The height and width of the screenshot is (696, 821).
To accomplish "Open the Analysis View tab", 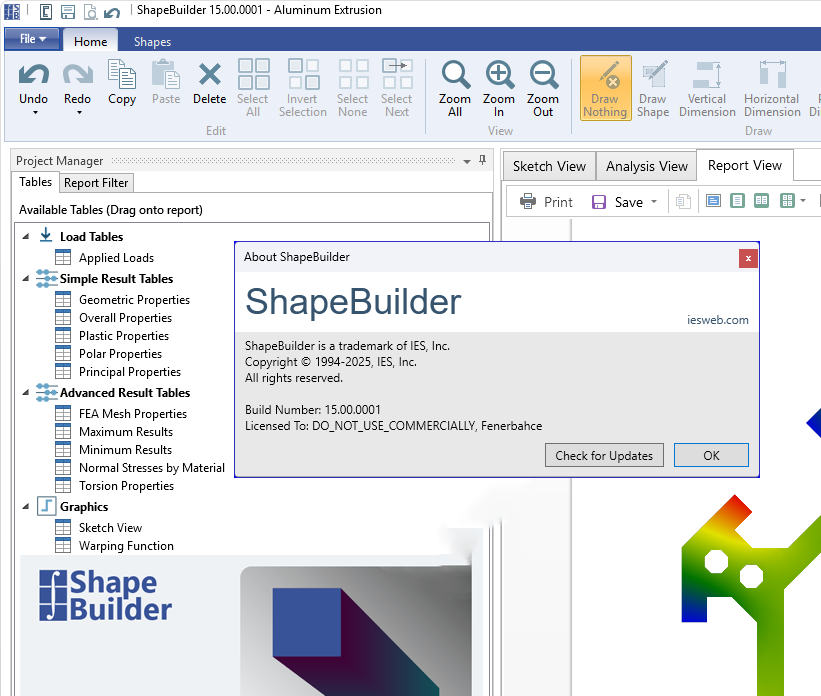I will pyautogui.click(x=647, y=166).
